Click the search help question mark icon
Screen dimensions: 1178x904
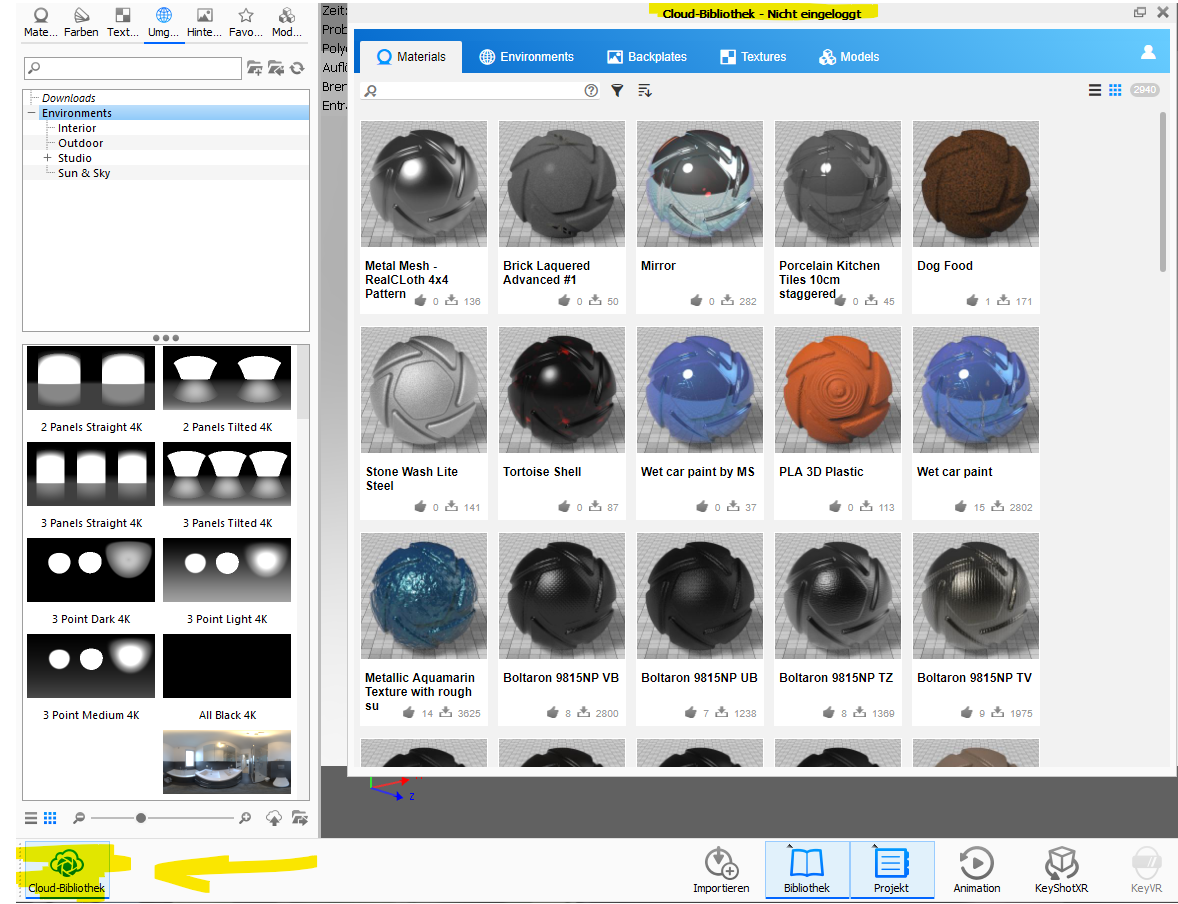point(591,90)
